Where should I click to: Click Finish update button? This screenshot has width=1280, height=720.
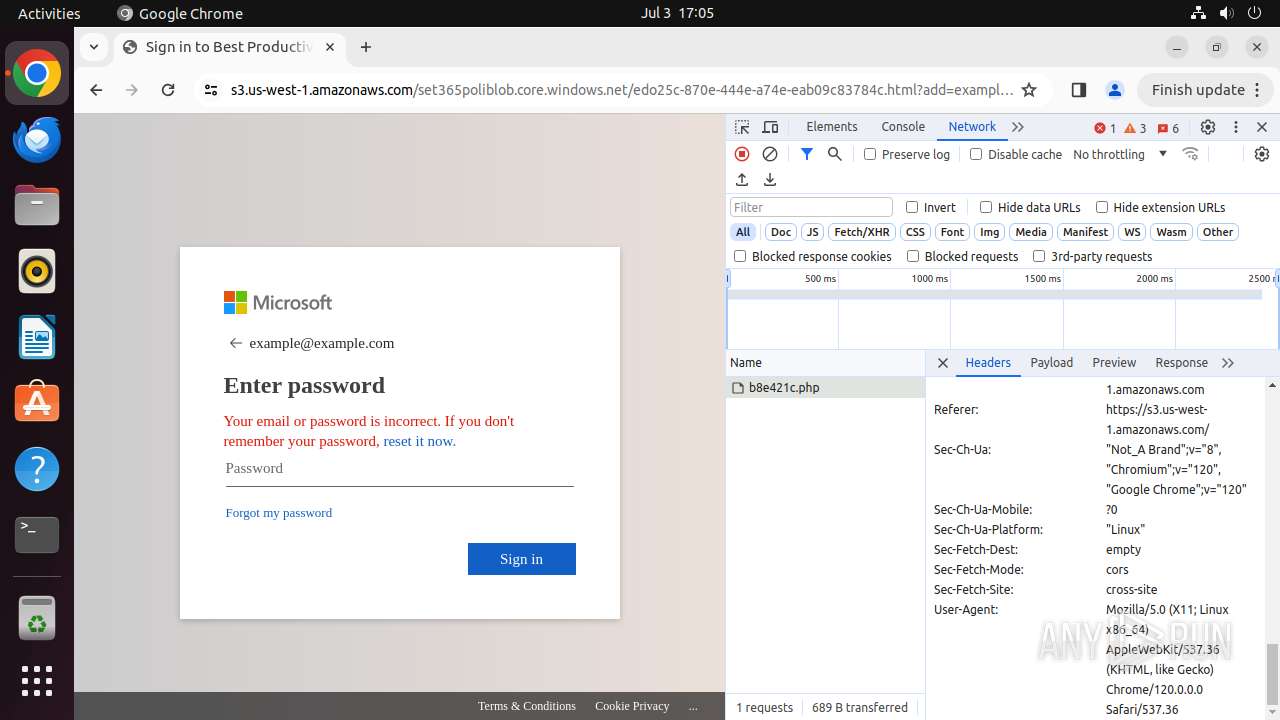[x=1206, y=90]
